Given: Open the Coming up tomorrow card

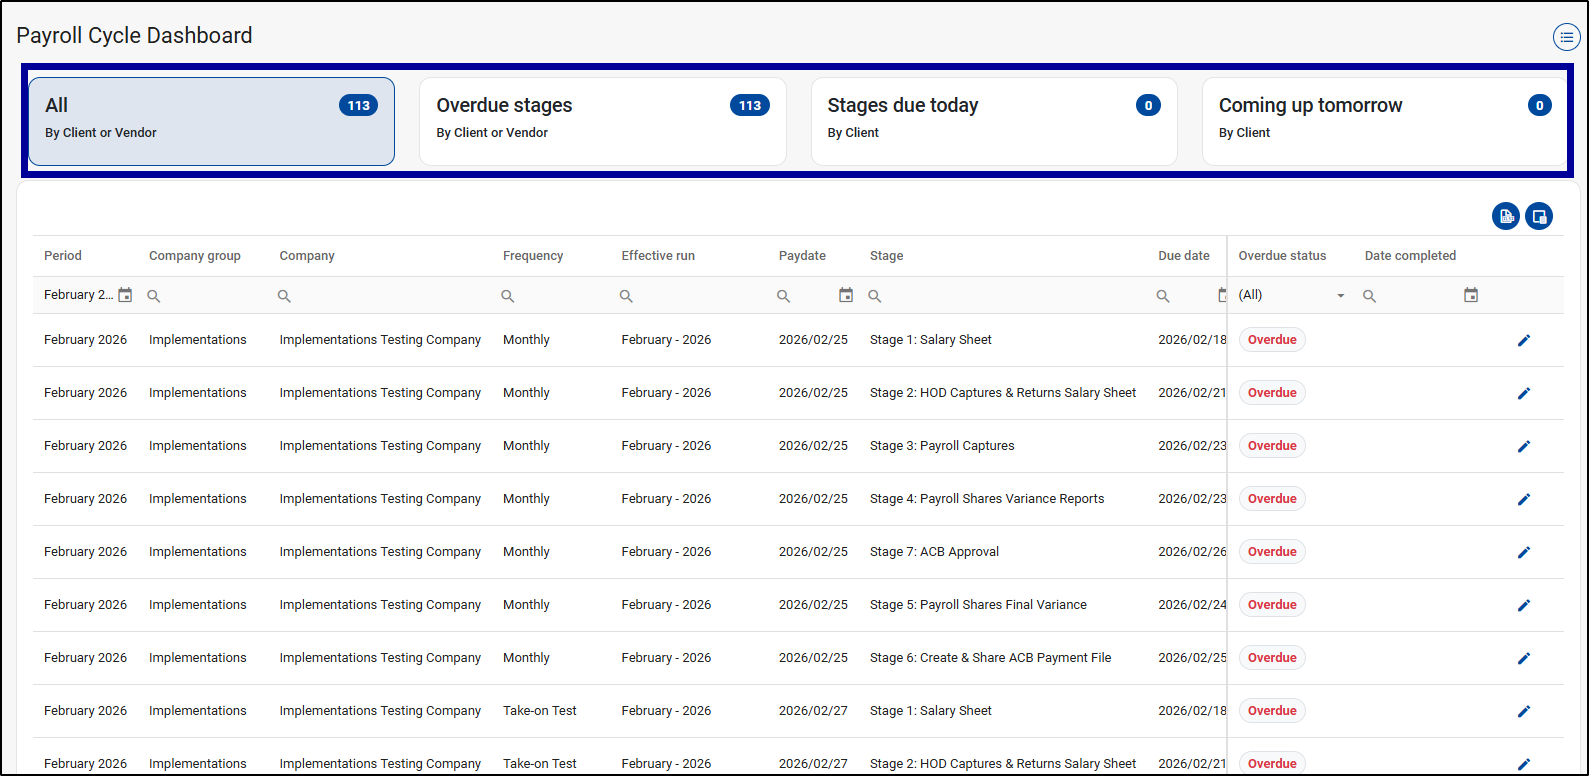Looking at the screenshot, I should (1384, 121).
